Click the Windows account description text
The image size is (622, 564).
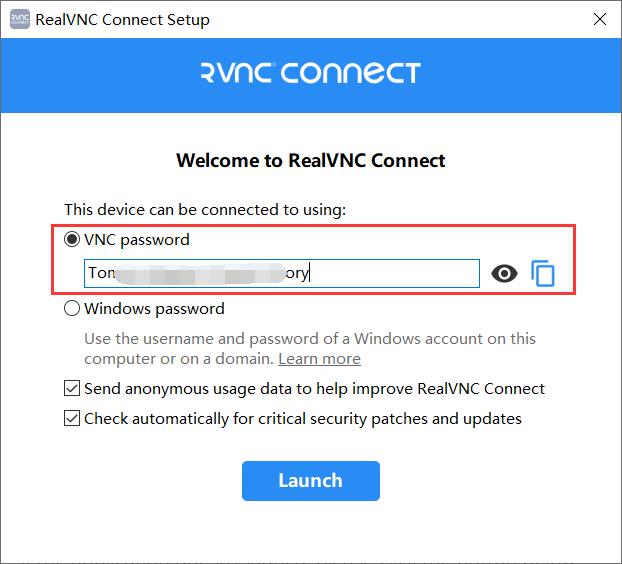[x=310, y=348]
